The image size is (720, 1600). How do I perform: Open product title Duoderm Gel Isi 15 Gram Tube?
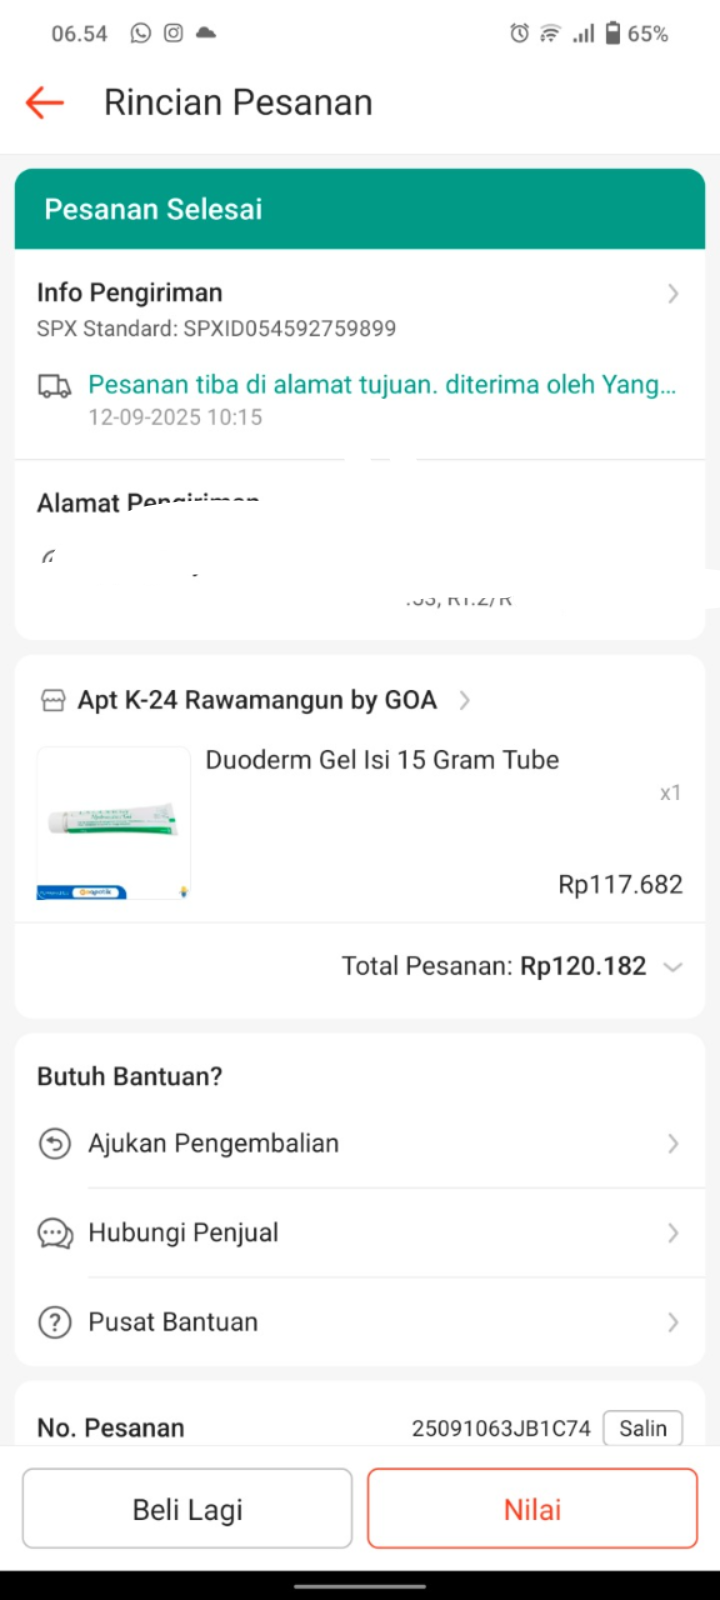pos(382,760)
